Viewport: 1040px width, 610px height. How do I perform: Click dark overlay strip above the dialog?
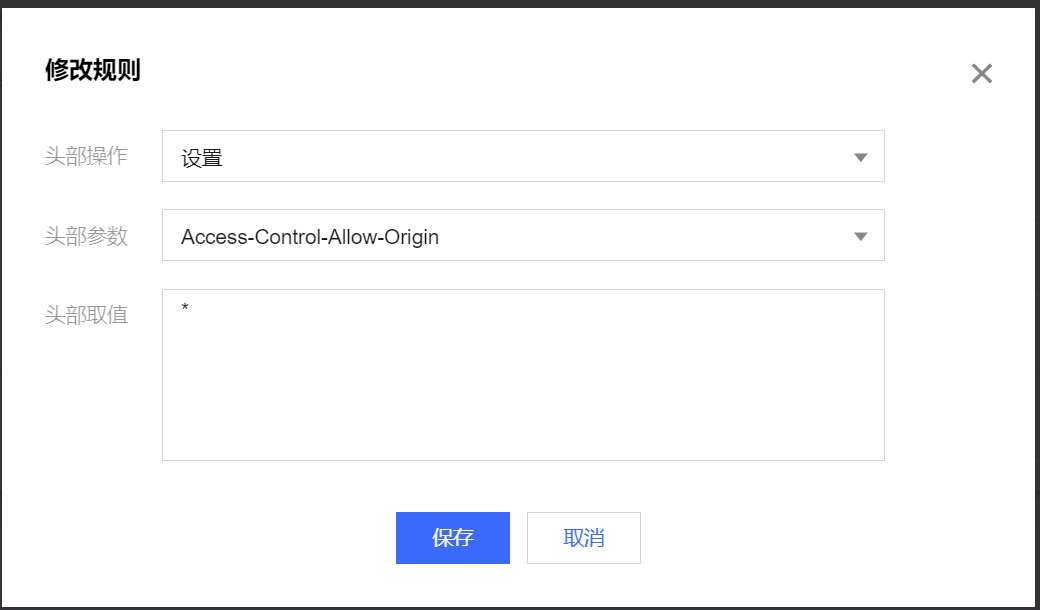tap(520, 3)
